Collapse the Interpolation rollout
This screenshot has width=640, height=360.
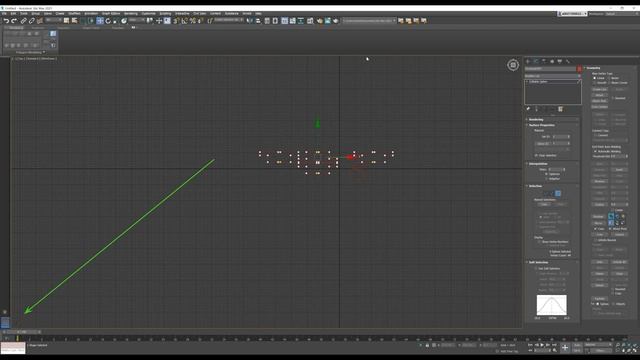click(552, 164)
